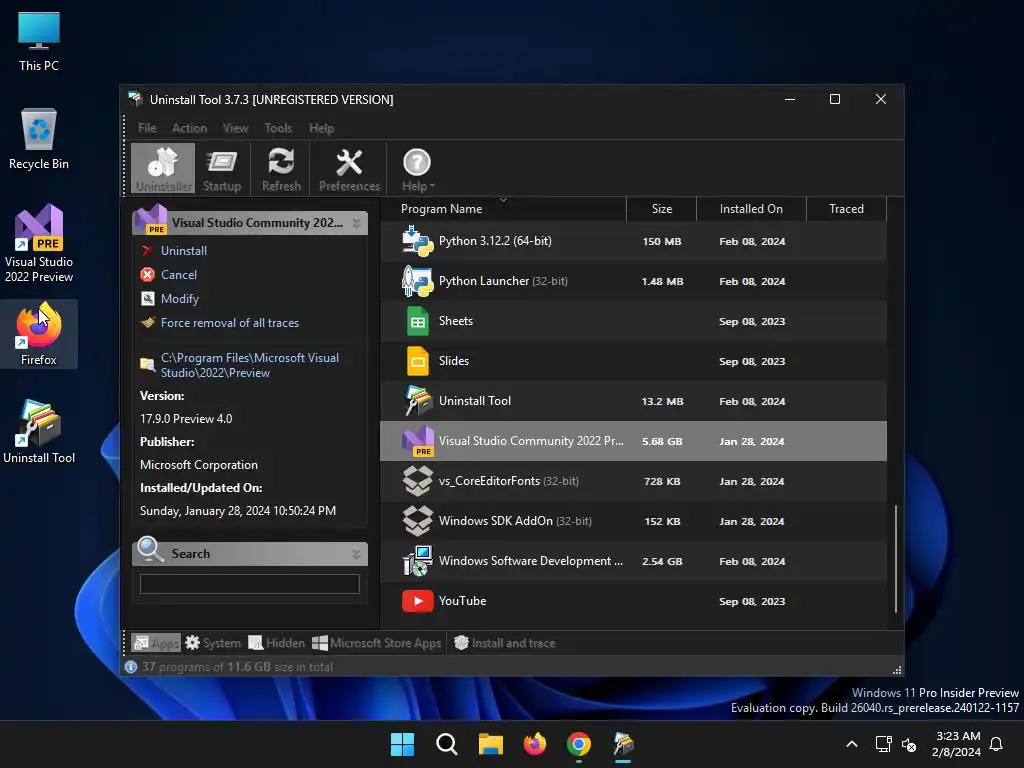Select Windows Software Development Kit icon
This screenshot has width=1024, height=768.
tap(417, 561)
